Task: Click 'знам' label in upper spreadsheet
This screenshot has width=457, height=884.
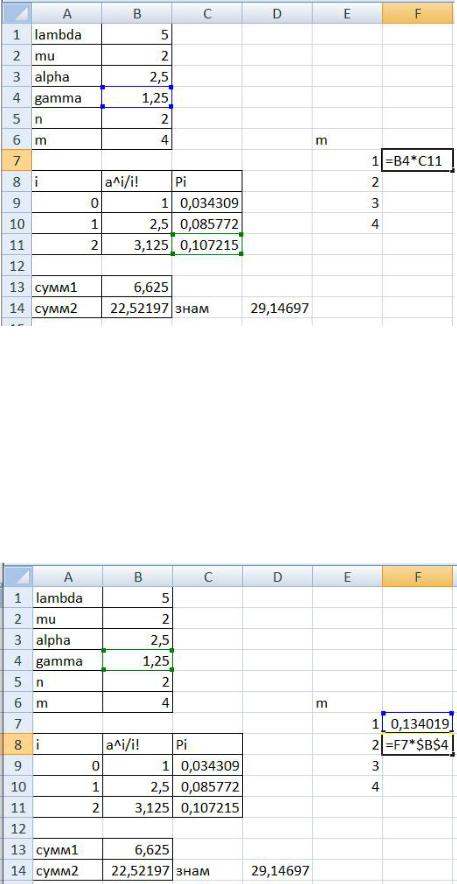Action: pyautogui.click(x=207, y=308)
